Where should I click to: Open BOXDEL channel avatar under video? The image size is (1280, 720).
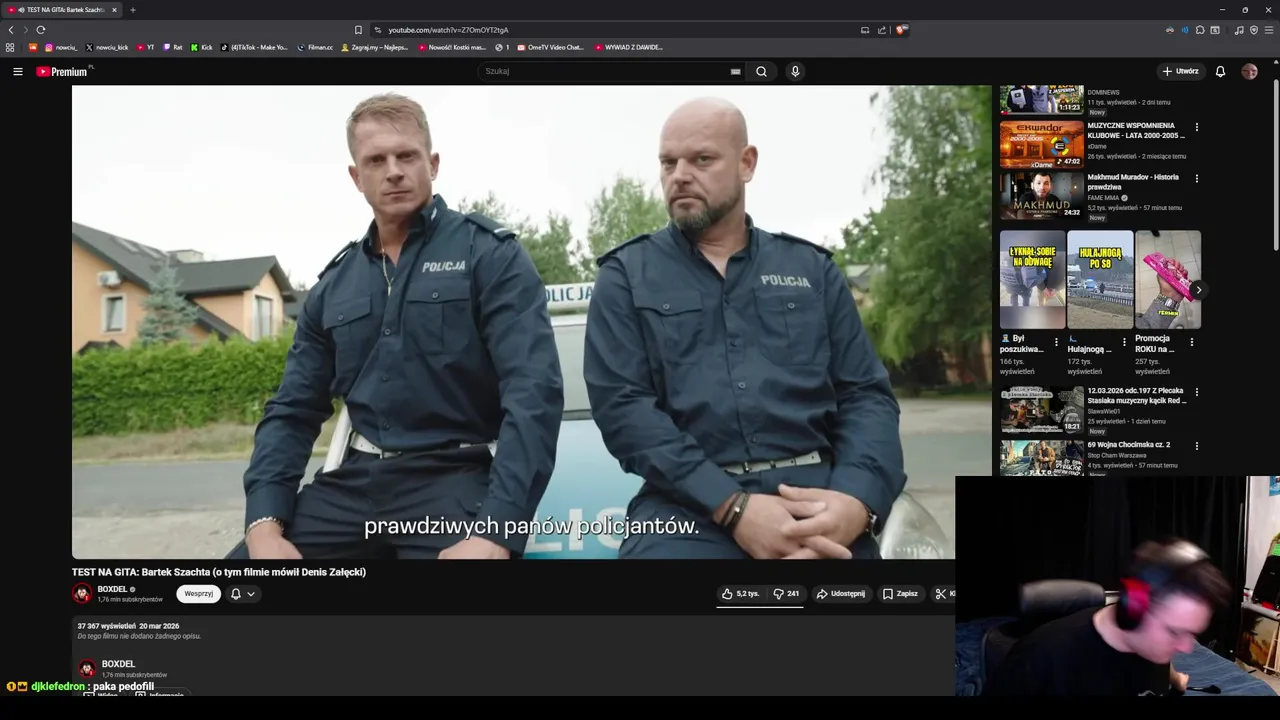click(x=82, y=594)
